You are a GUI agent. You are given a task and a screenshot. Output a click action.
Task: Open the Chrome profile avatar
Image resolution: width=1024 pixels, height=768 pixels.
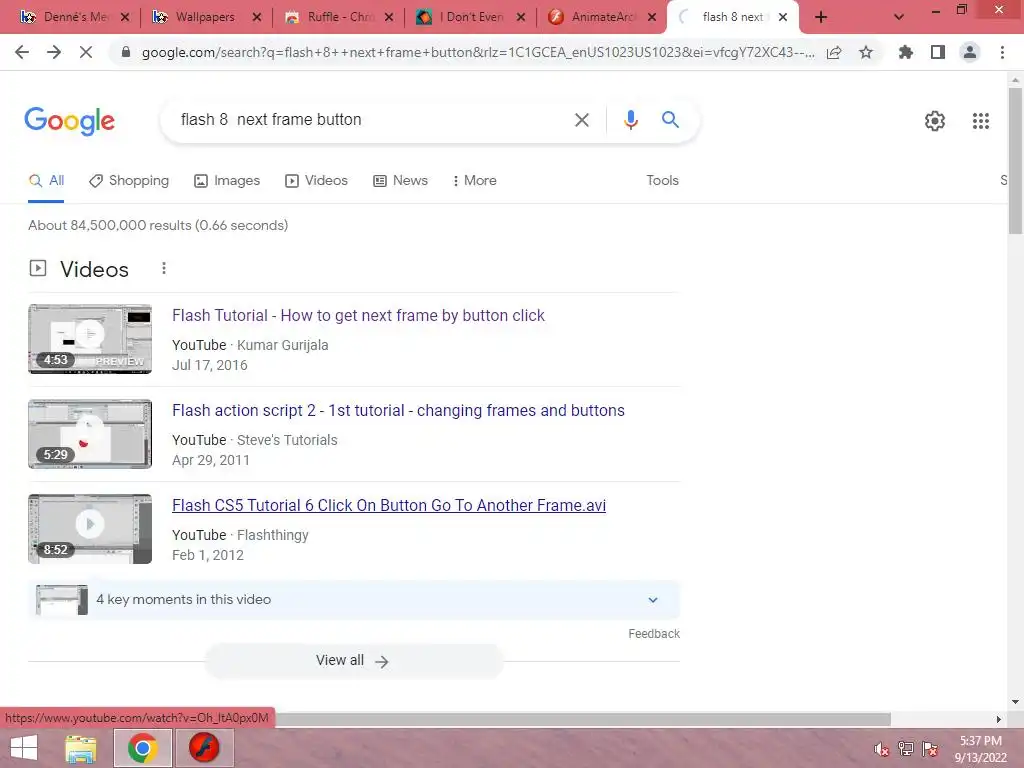[x=970, y=52]
